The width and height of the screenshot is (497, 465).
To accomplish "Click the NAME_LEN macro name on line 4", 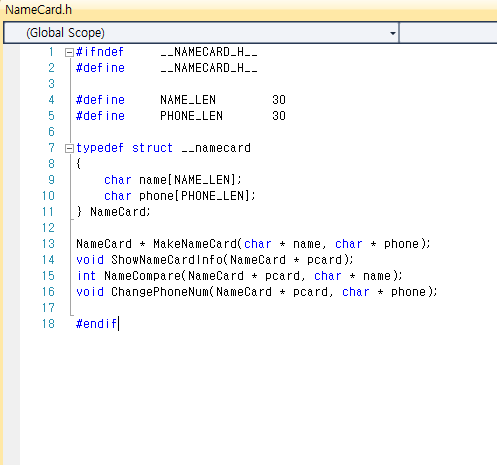I will click(x=188, y=100).
